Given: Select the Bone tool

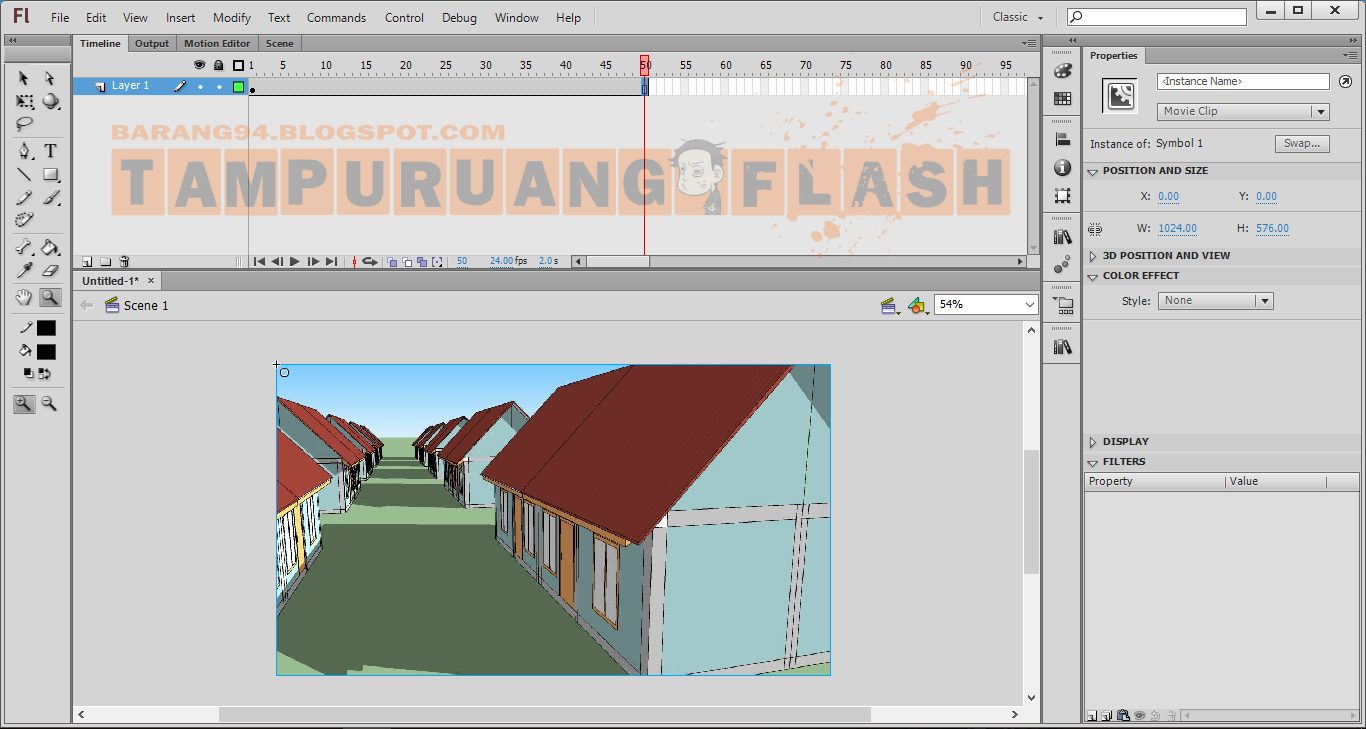Looking at the screenshot, I should 24,247.
